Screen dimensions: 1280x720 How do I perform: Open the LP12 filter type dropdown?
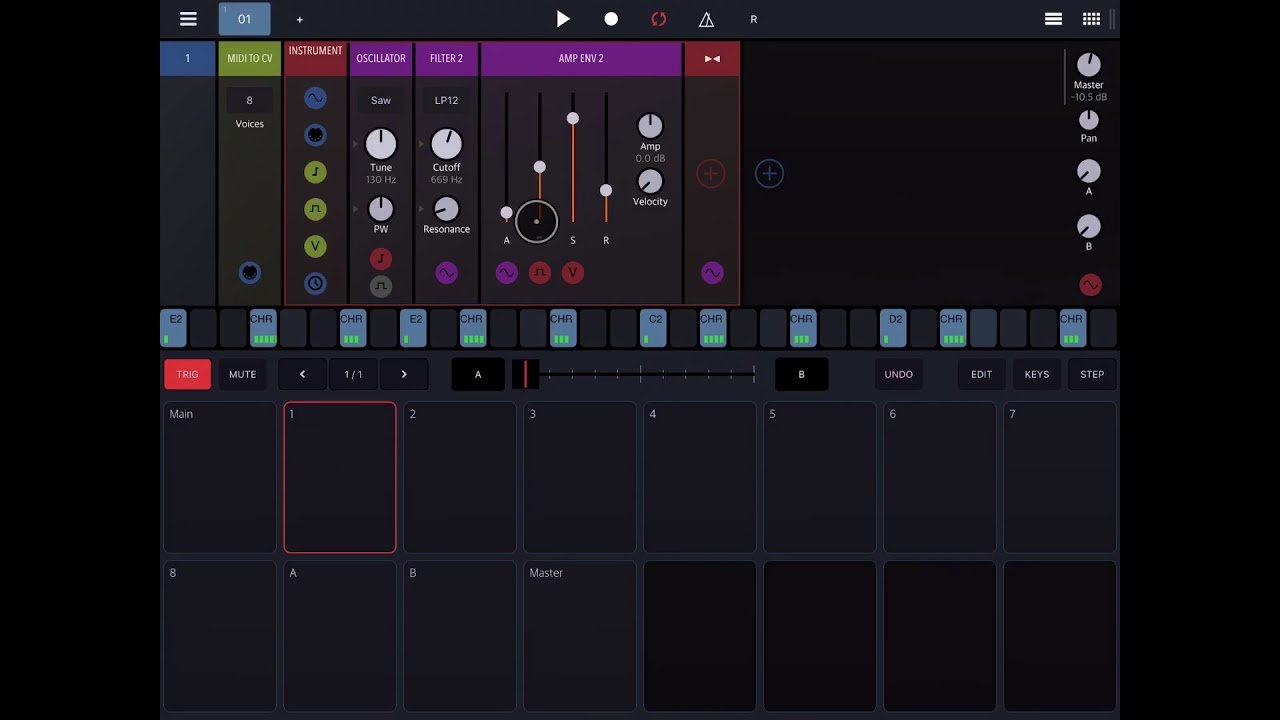click(446, 100)
